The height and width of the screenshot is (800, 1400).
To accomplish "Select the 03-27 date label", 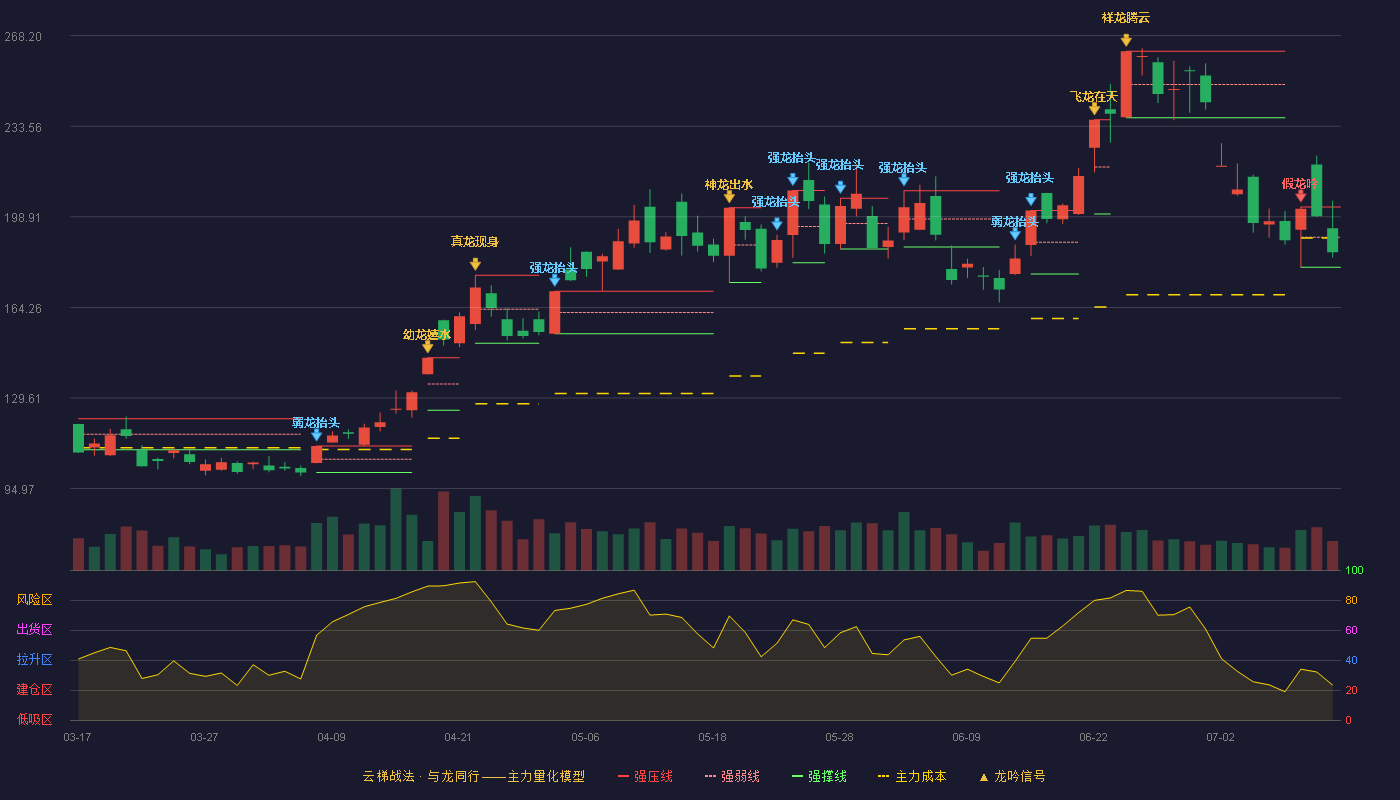I will coord(204,737).
